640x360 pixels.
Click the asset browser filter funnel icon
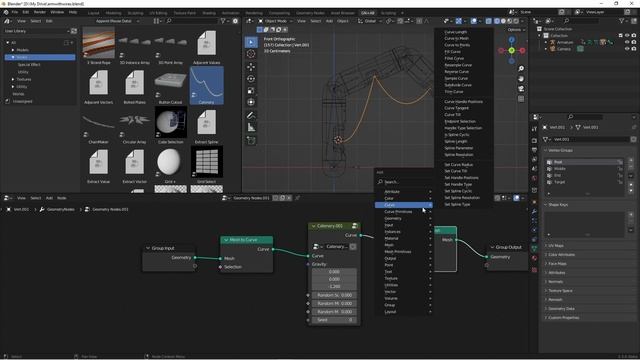(223, 21)
